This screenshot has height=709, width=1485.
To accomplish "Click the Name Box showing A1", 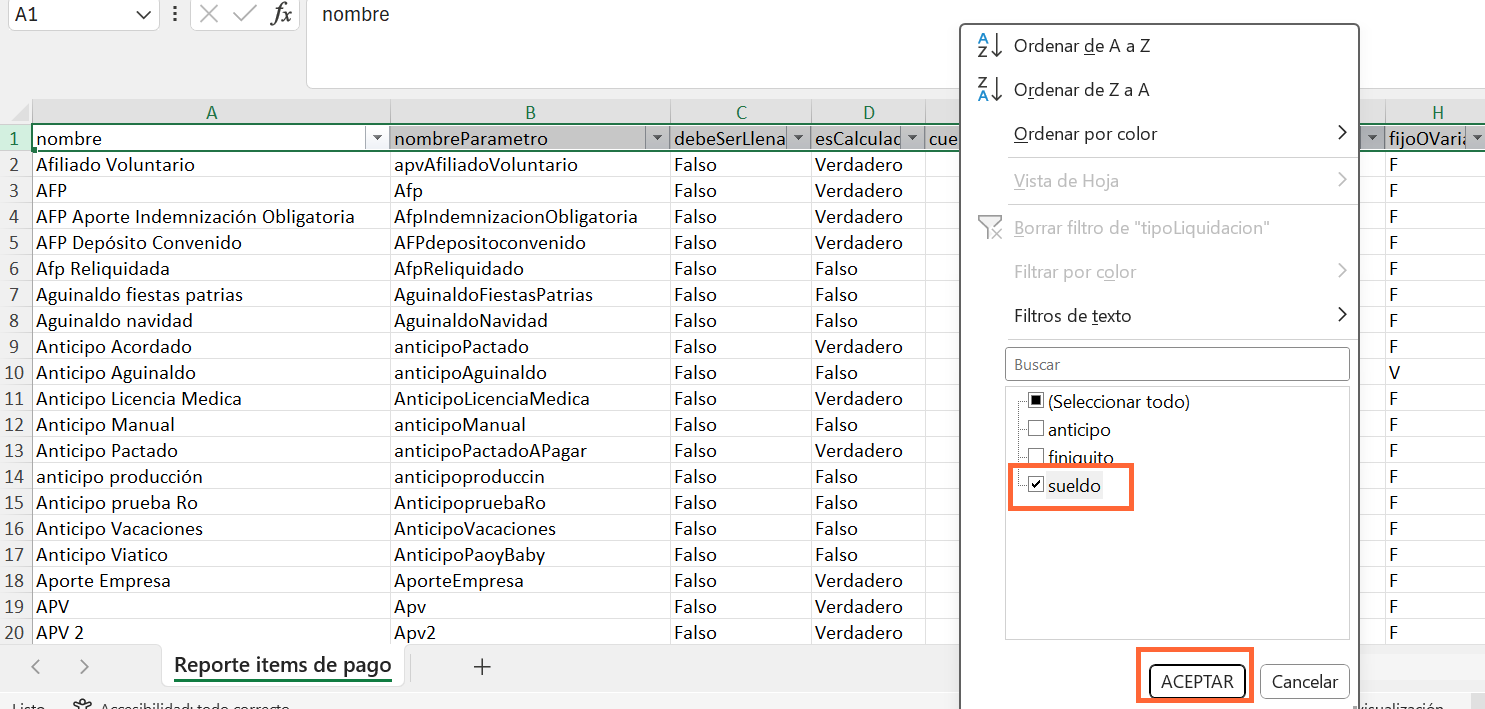I will 68,15.
